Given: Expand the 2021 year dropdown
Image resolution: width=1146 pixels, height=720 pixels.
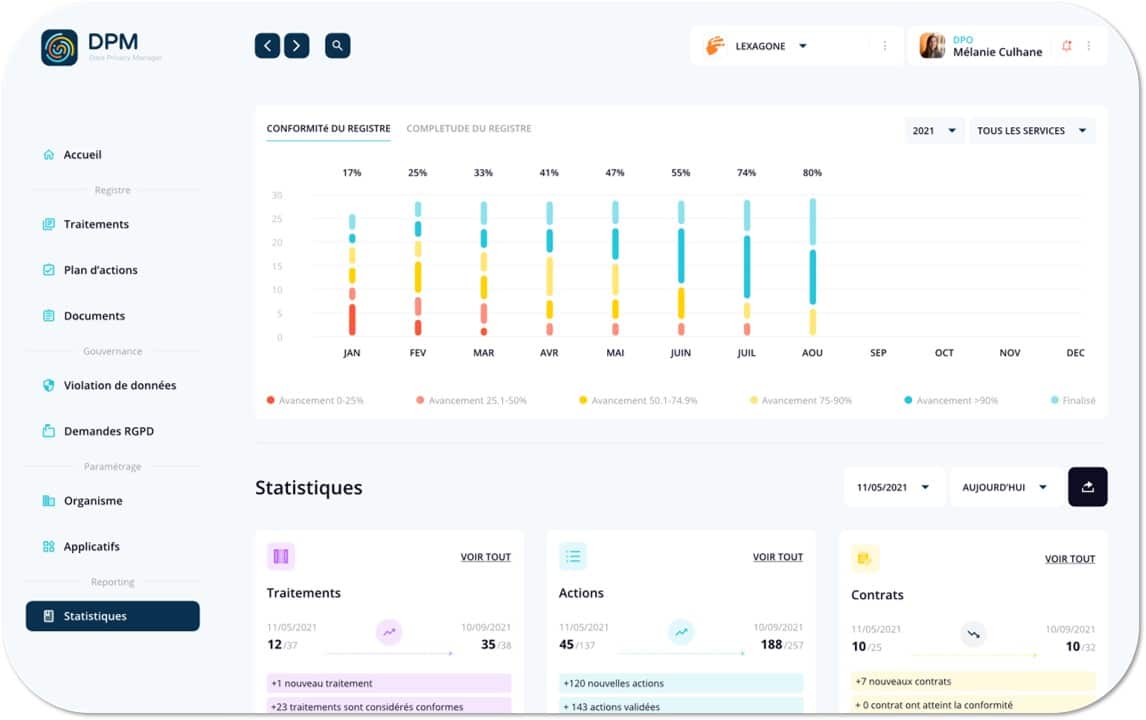Looking at the screenshot, I should (934, 131).
